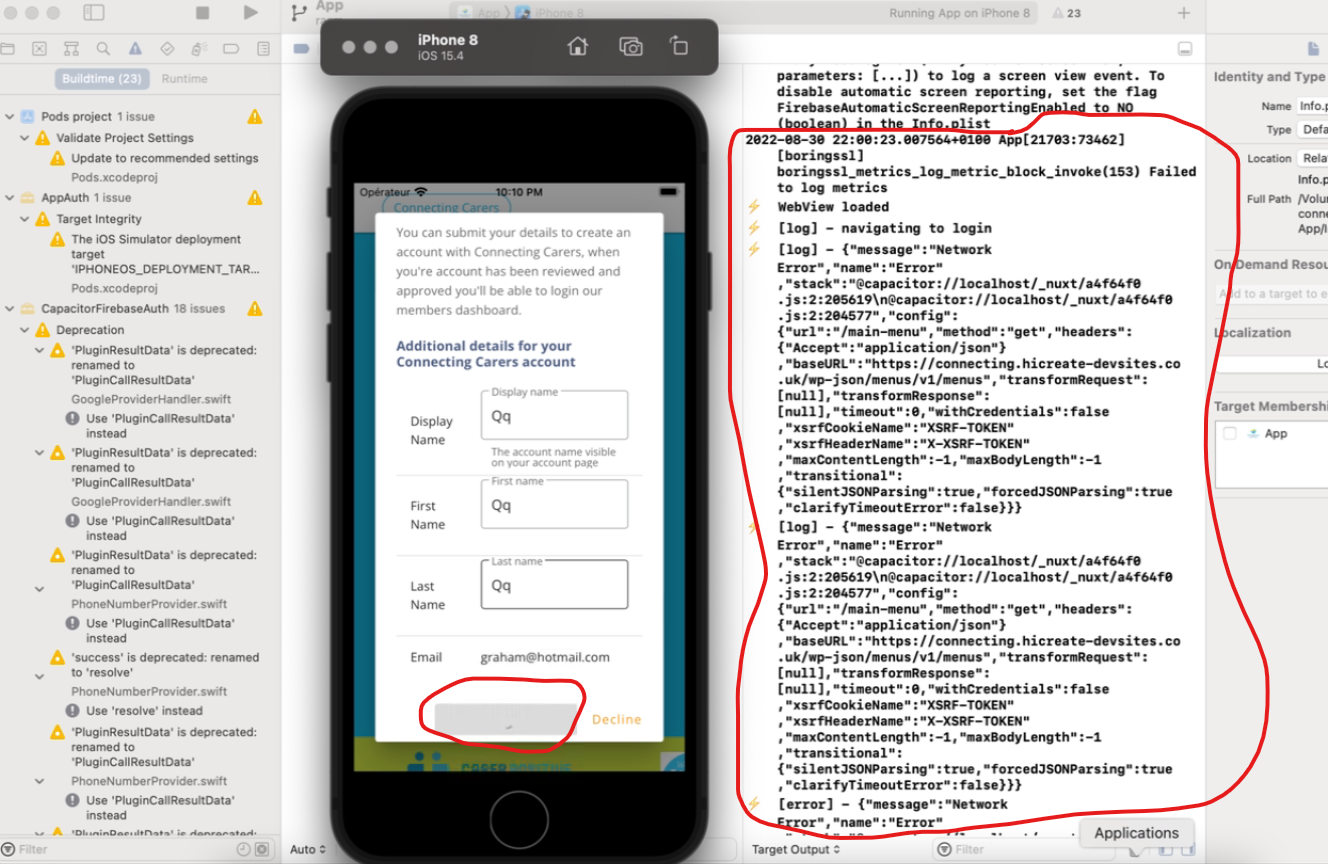Stop the running app with Stop button
This screenshot has width=1328, height=864.
click(x=203, y=13)
